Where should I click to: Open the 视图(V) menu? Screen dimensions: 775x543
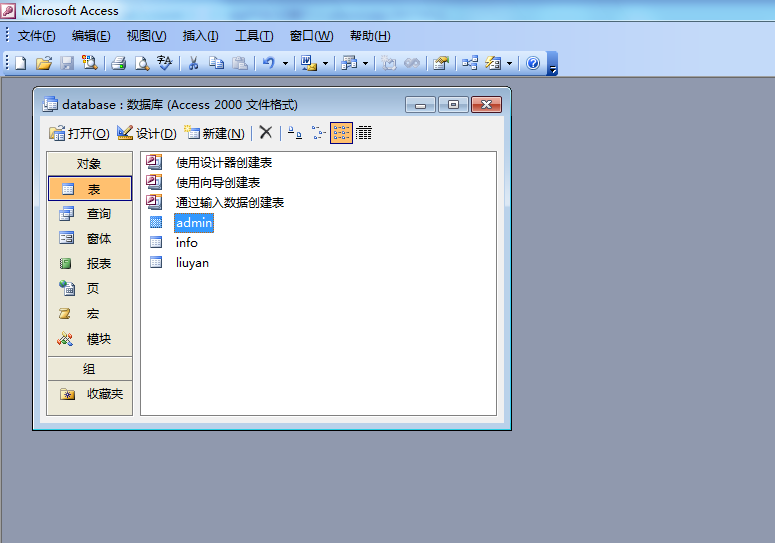click(146, 36)
